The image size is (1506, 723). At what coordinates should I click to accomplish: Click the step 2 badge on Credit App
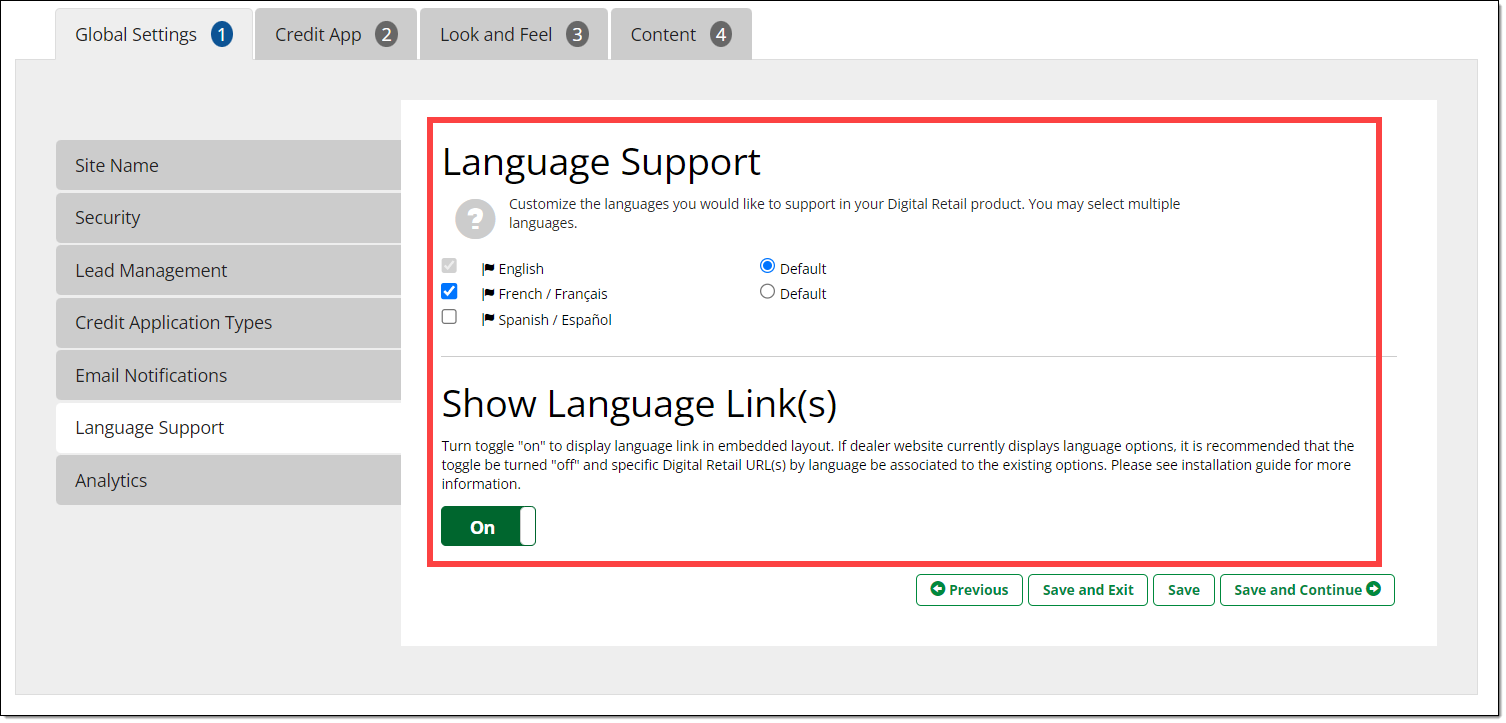[x=386, y=35]
